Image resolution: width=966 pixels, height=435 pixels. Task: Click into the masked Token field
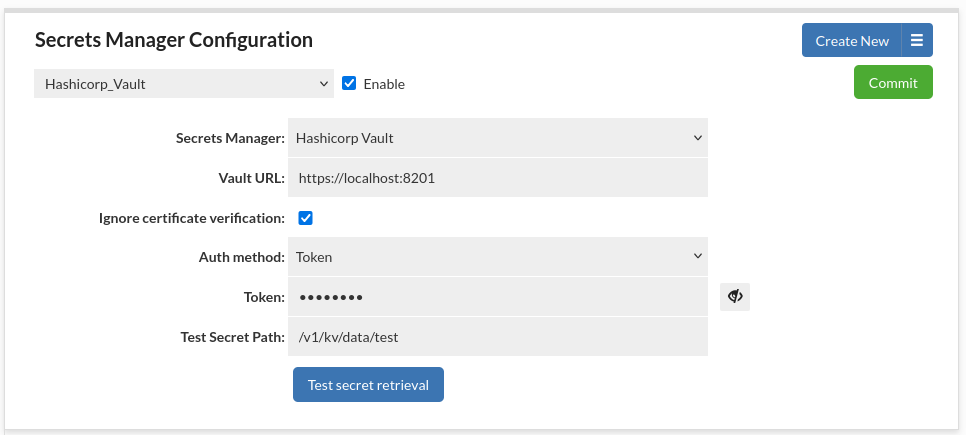497,297
